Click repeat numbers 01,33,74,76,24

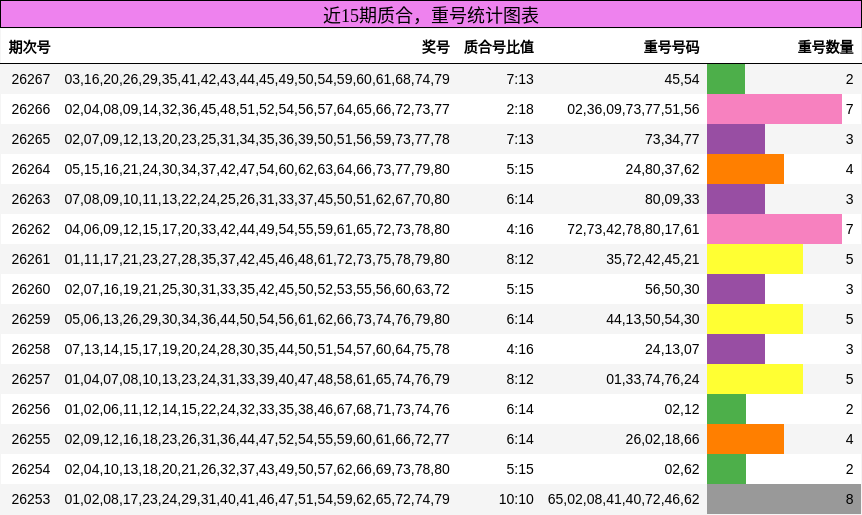coord(653,379)
